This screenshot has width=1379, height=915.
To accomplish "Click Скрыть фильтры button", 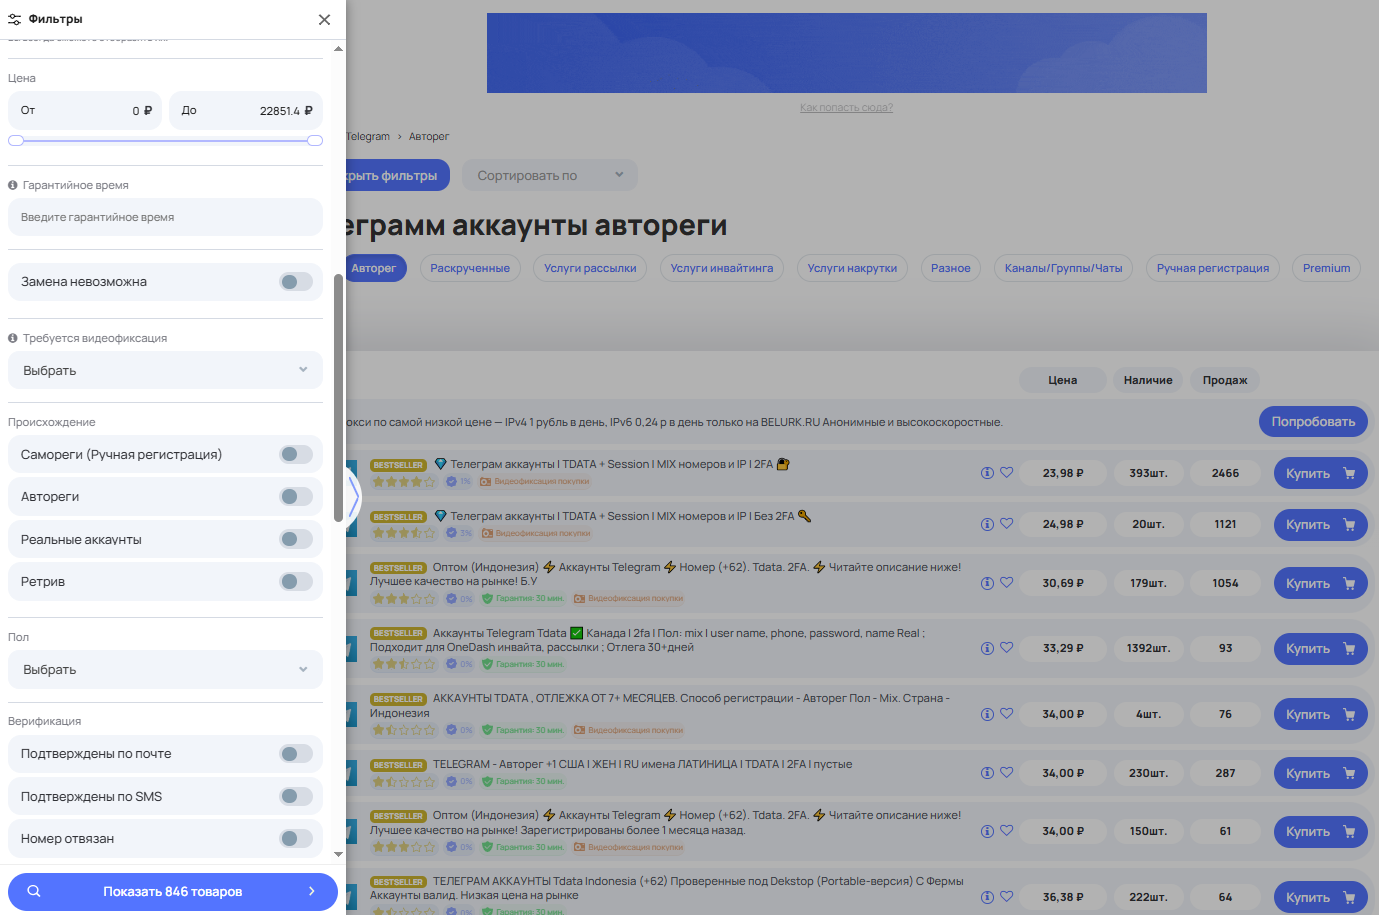I will [397, 176].
